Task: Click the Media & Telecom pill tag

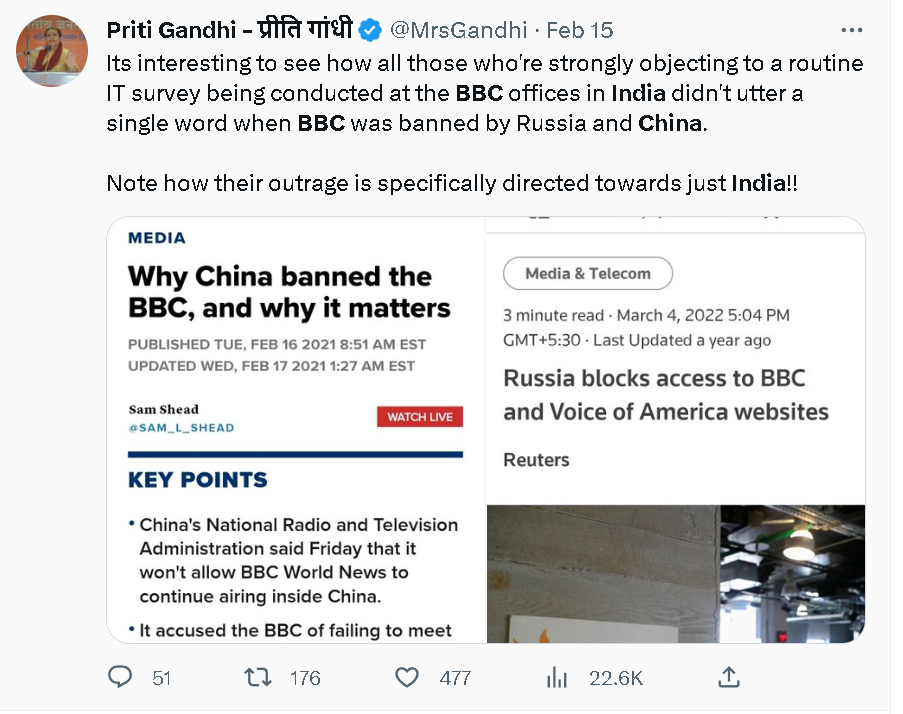Action: (x=587, y=273)
